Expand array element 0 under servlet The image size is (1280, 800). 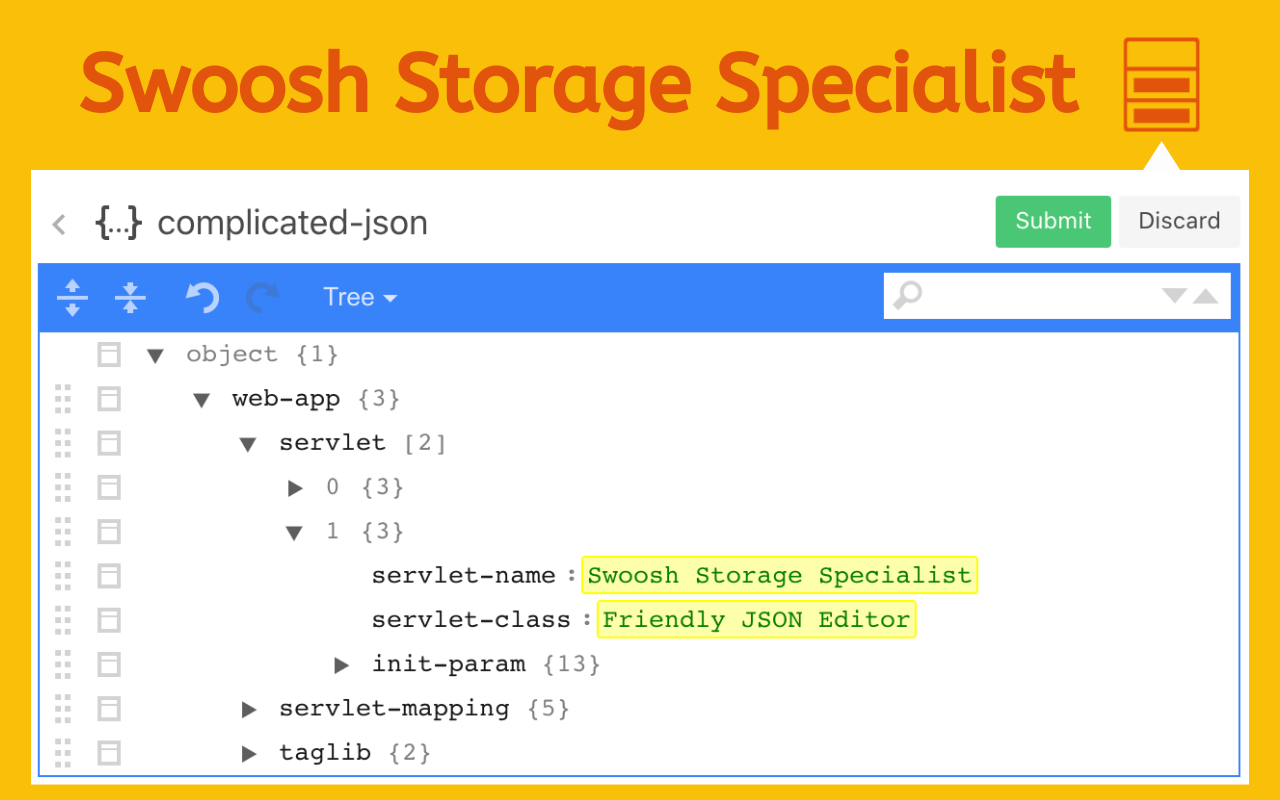point(295,487)
